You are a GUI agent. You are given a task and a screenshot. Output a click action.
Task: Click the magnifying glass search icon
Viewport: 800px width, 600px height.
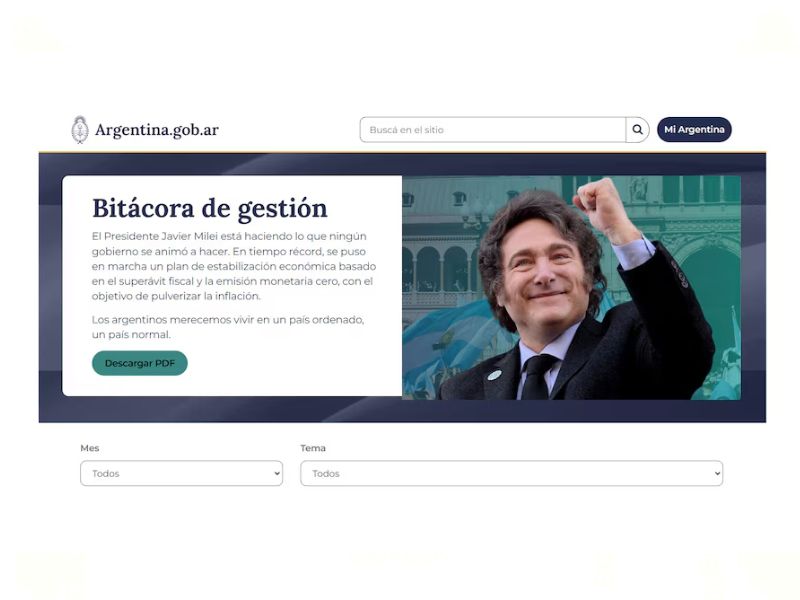coord(637,130)
